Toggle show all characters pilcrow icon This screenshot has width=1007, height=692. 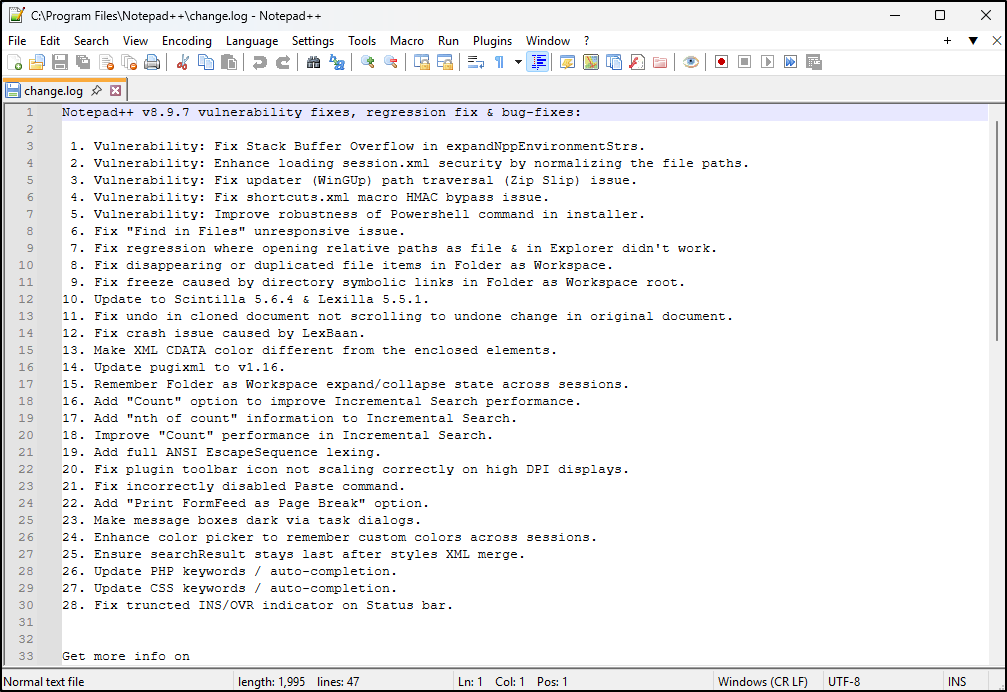[499, 62]
